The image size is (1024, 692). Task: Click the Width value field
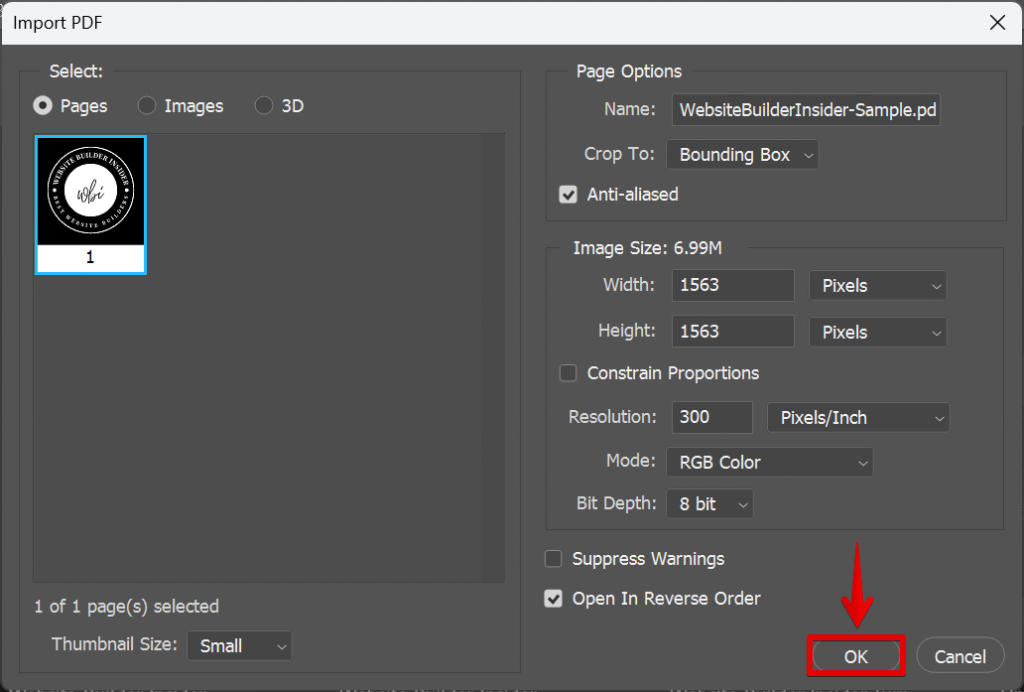[732, 285]
